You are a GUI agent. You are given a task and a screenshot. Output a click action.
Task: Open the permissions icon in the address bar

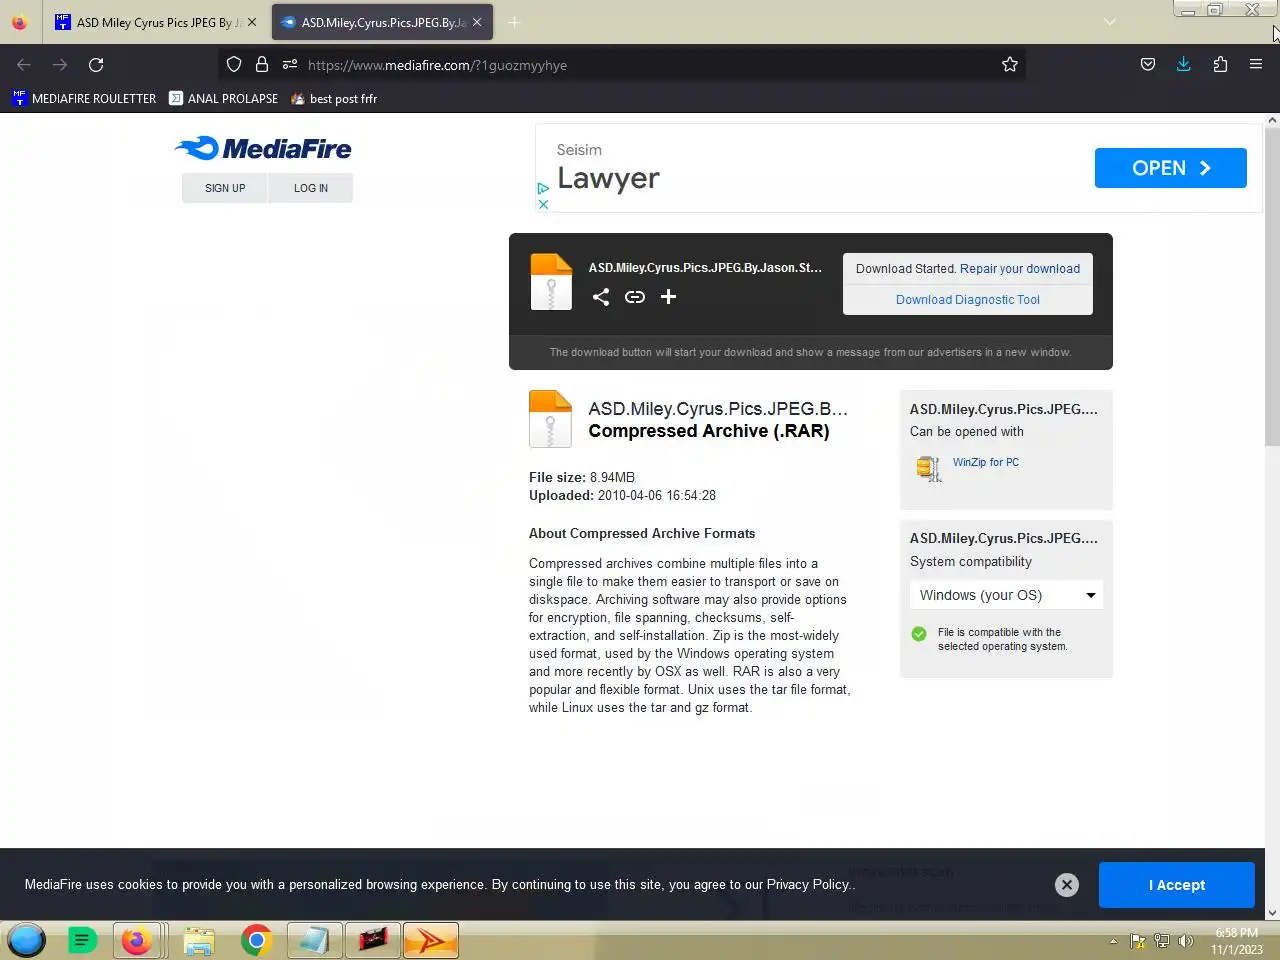click(x=290, y=65)
